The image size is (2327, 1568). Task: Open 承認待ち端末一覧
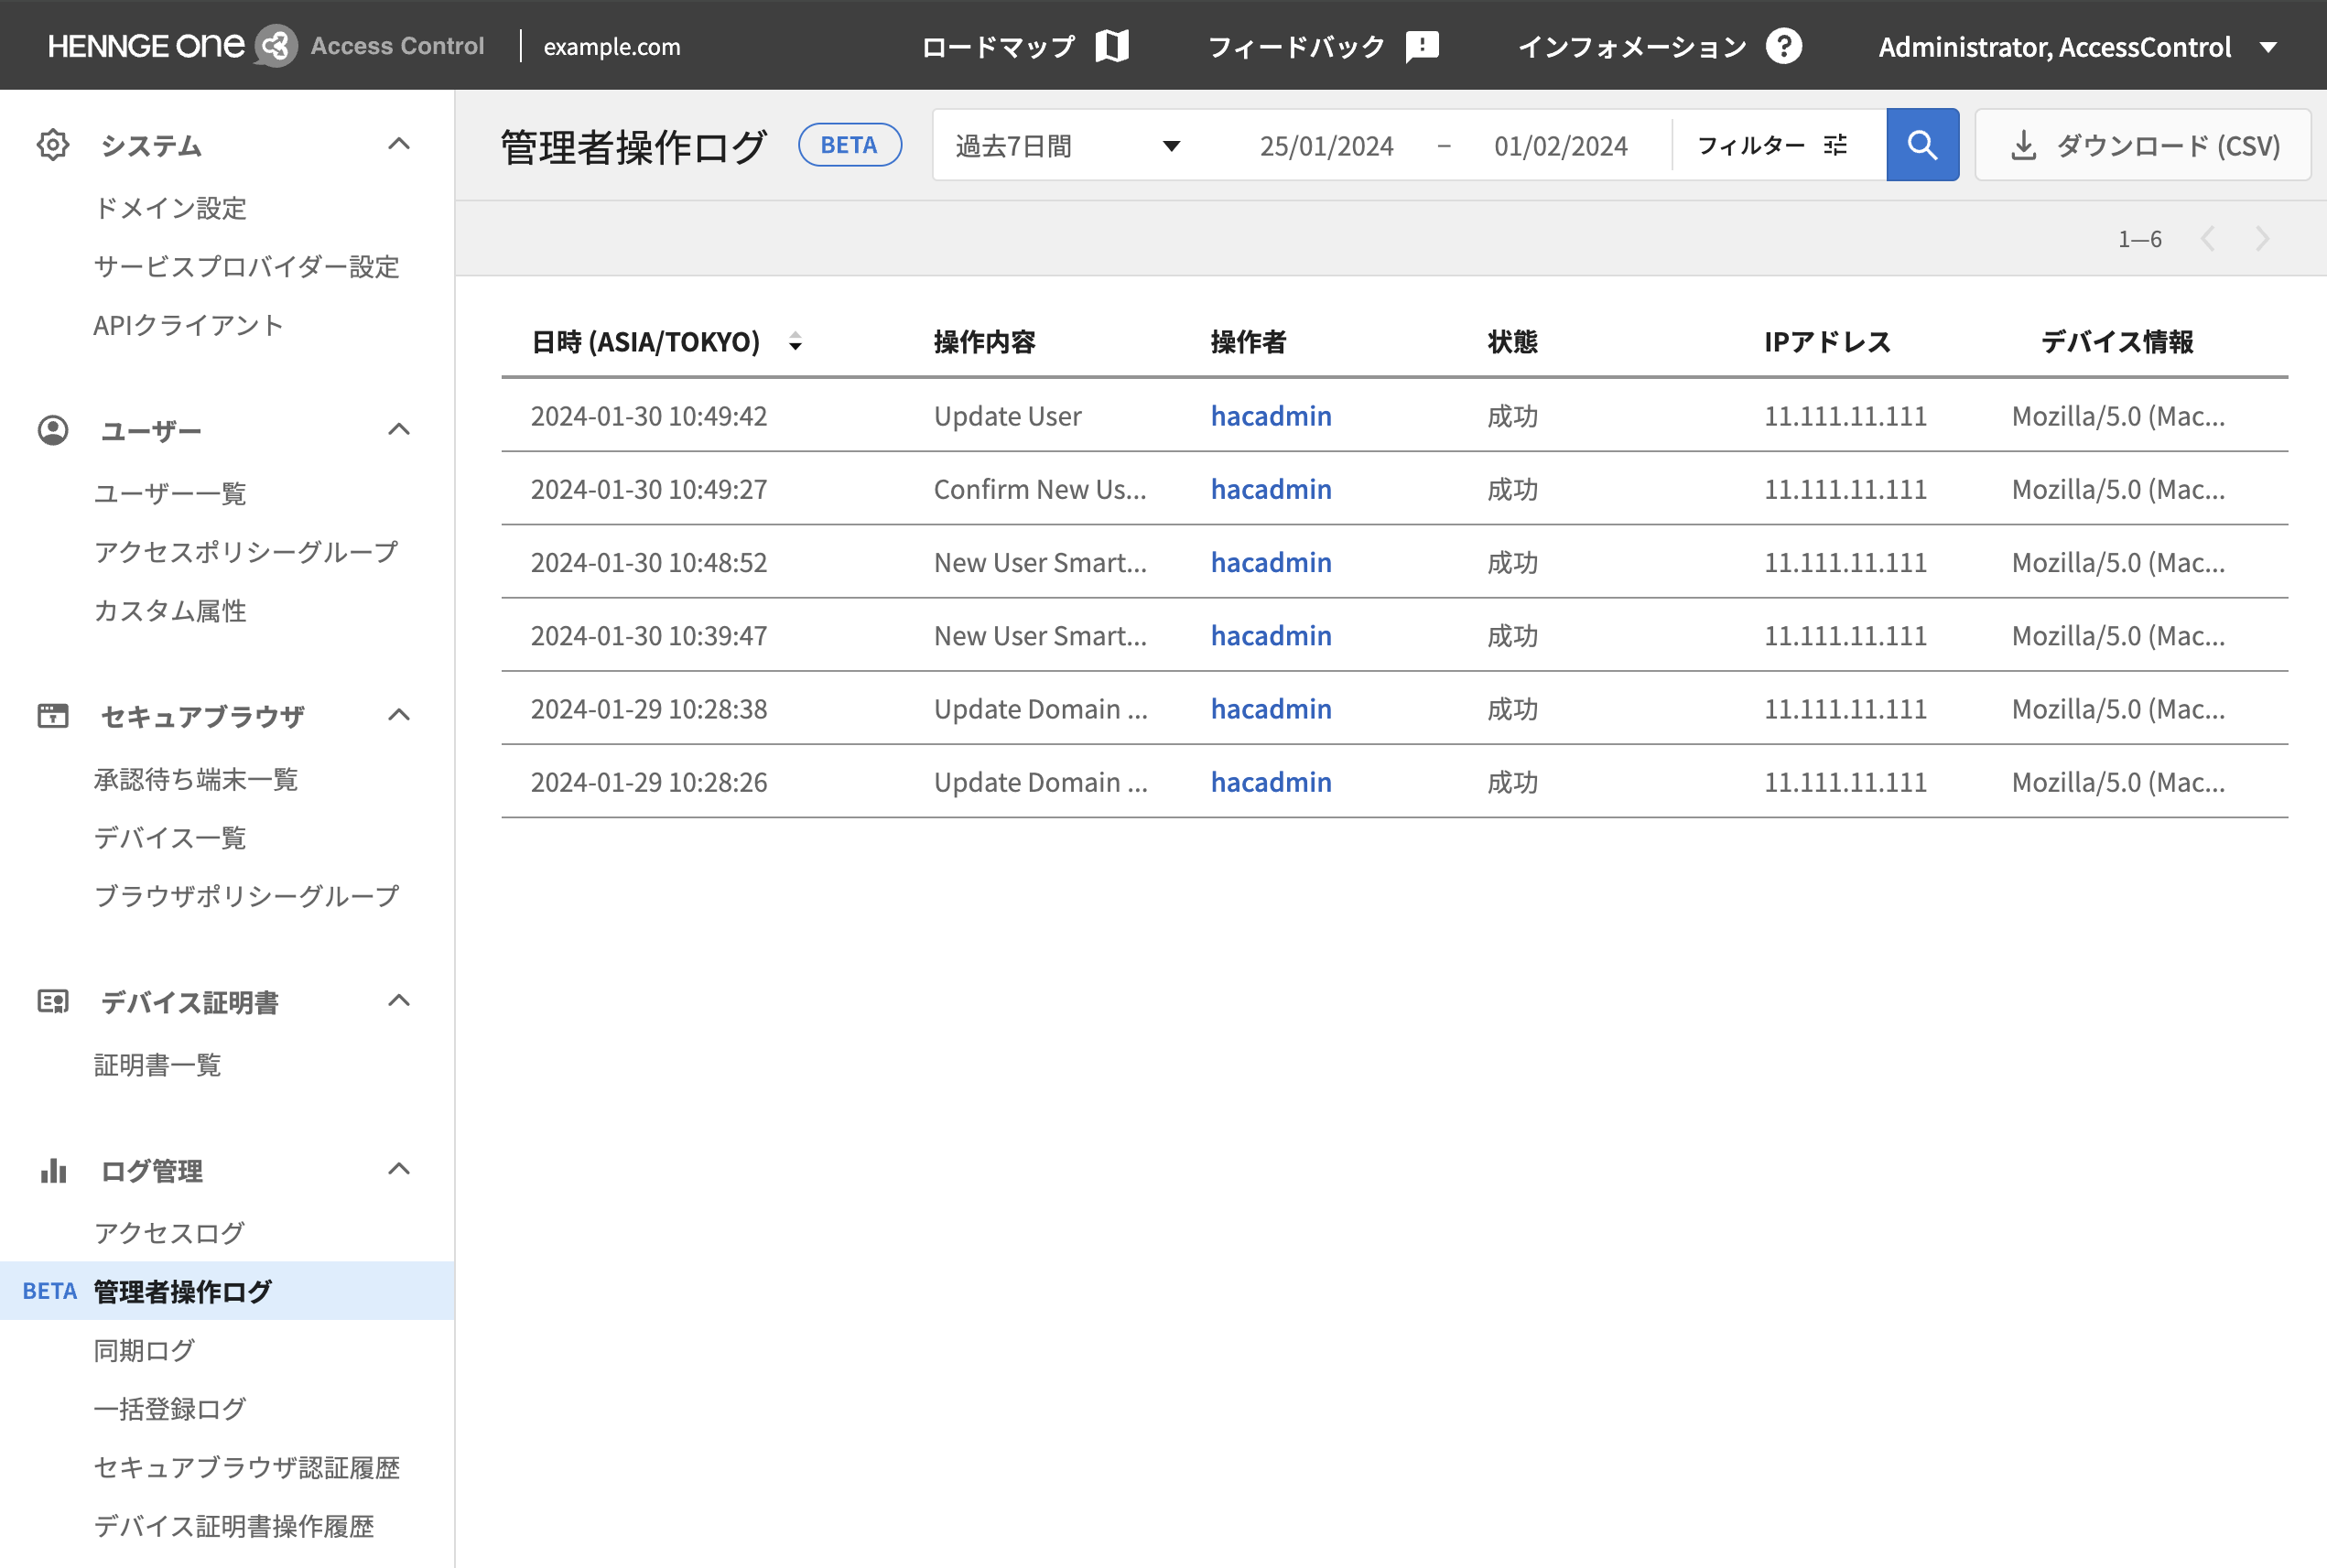[x=196, y=779]
